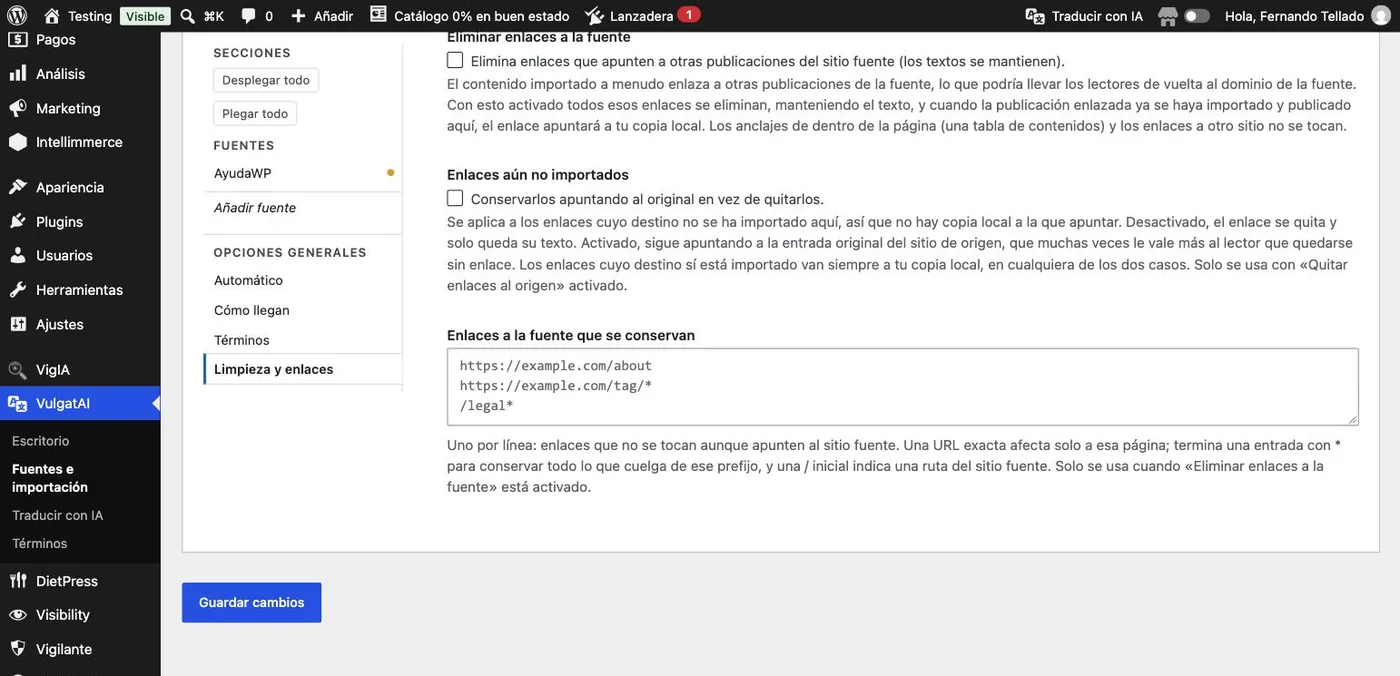Screen dimensions: 1400x676
Task: Click the Ajustes sliders icon
Action: pyautogui.click(x=17, y=324)
